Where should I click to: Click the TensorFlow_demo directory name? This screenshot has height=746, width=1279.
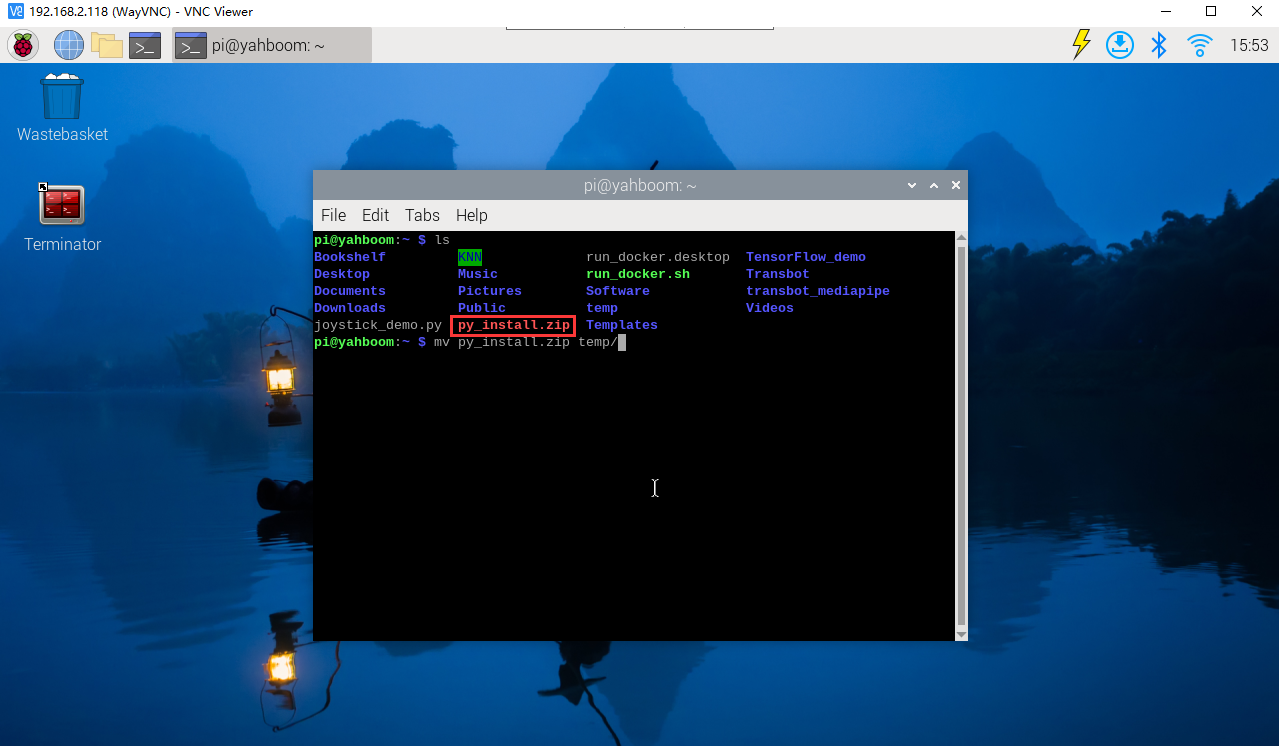(806, 257)
